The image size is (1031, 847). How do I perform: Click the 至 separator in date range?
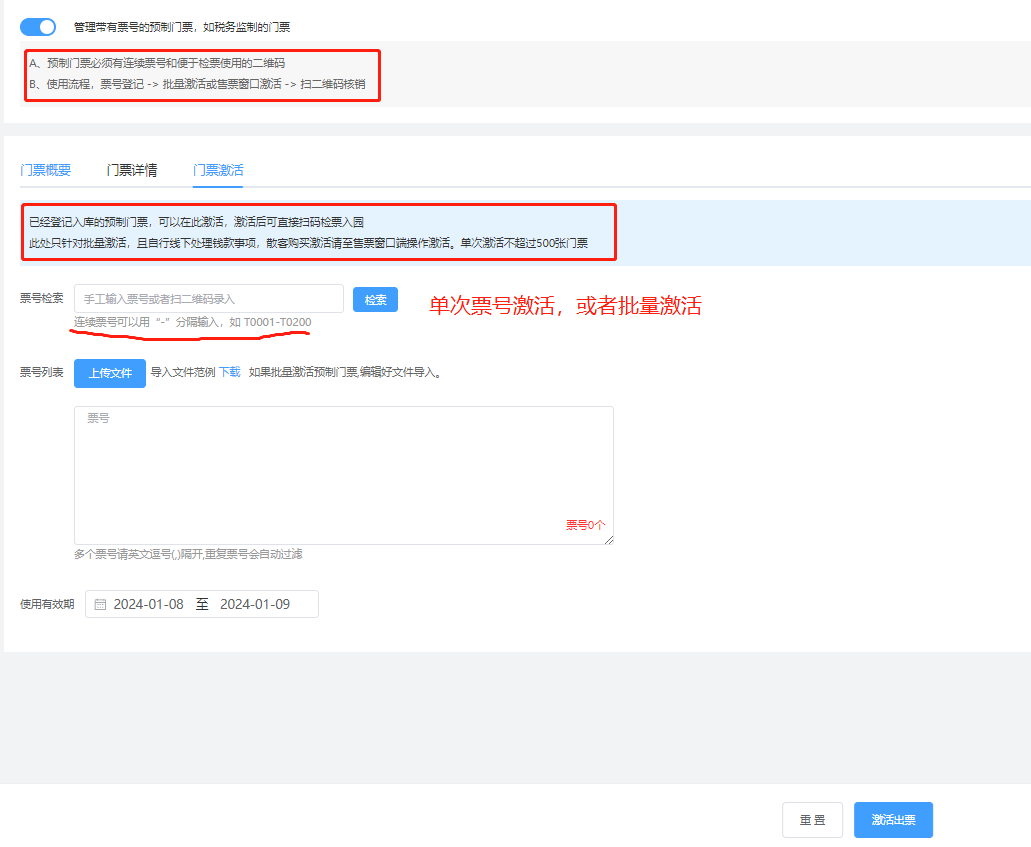click(x=202, y=605)
